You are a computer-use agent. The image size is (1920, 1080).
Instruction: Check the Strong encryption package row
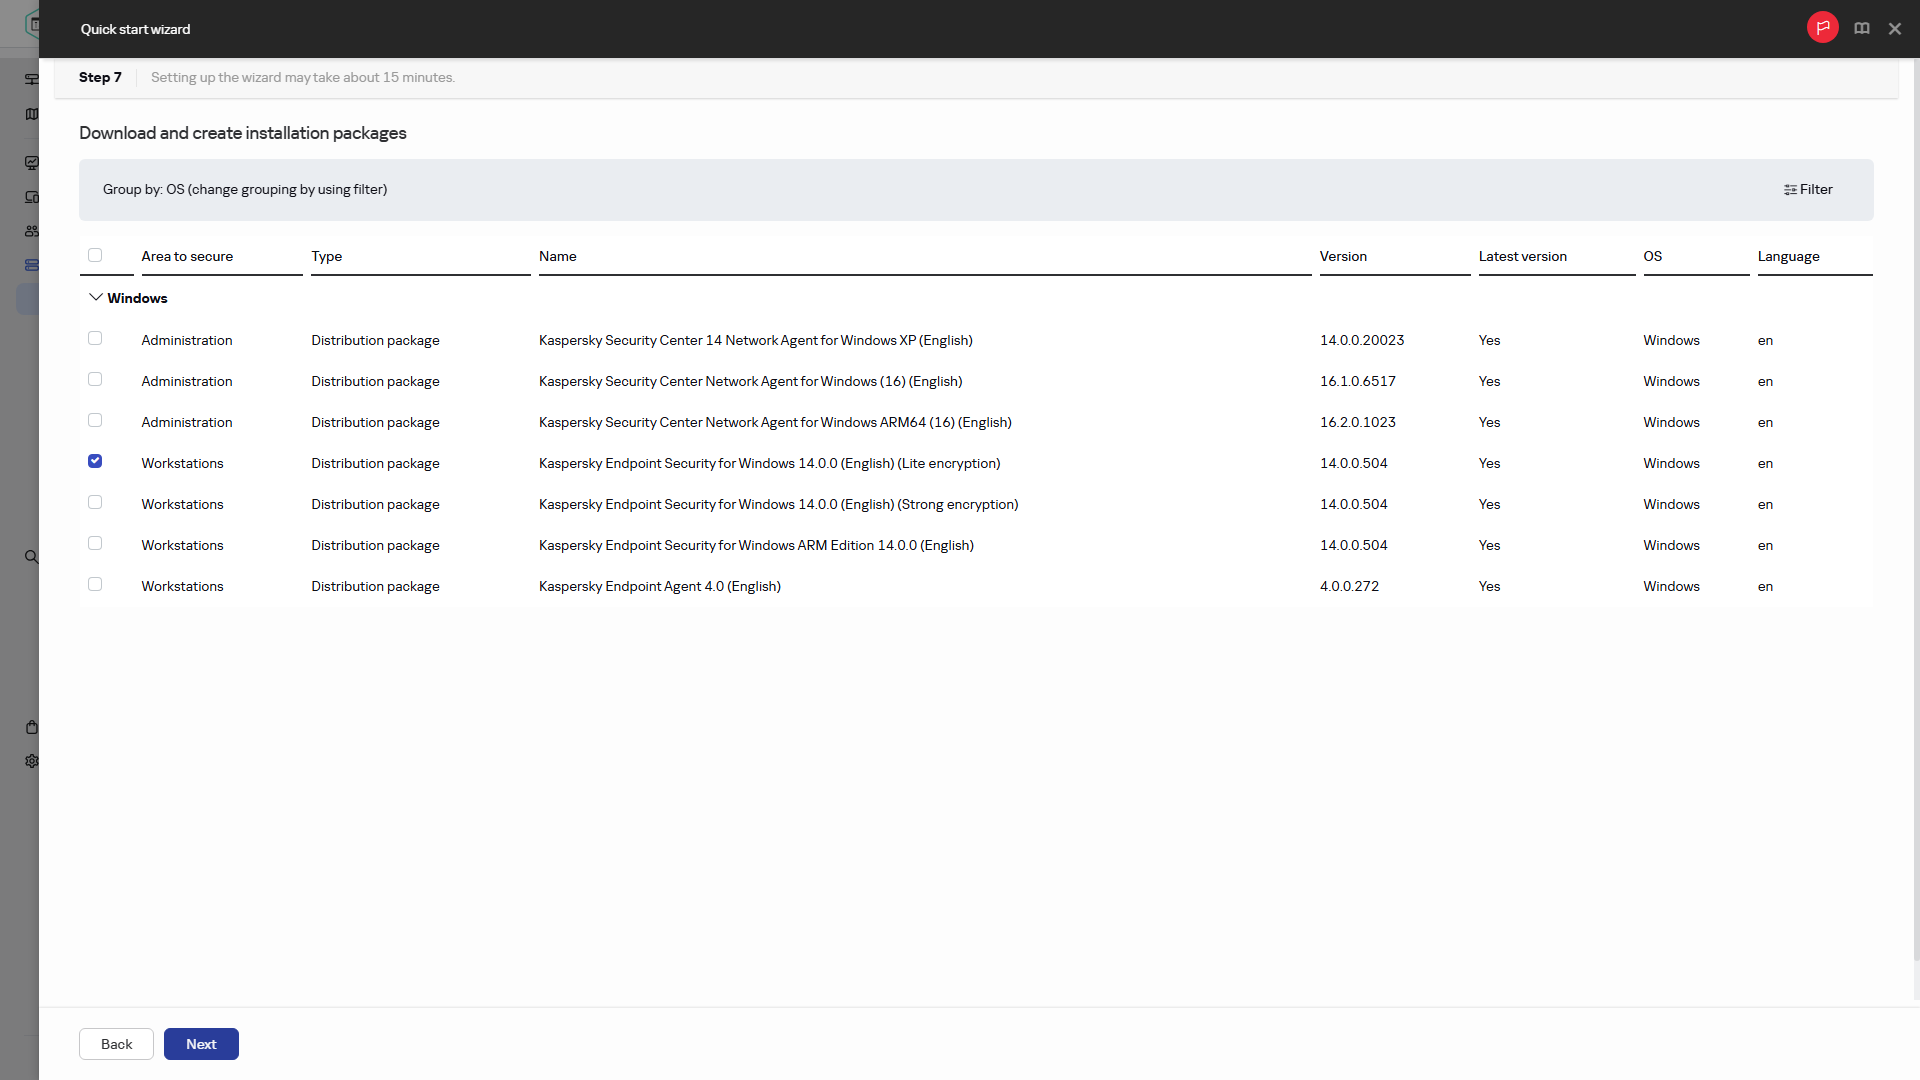point(95,502)
